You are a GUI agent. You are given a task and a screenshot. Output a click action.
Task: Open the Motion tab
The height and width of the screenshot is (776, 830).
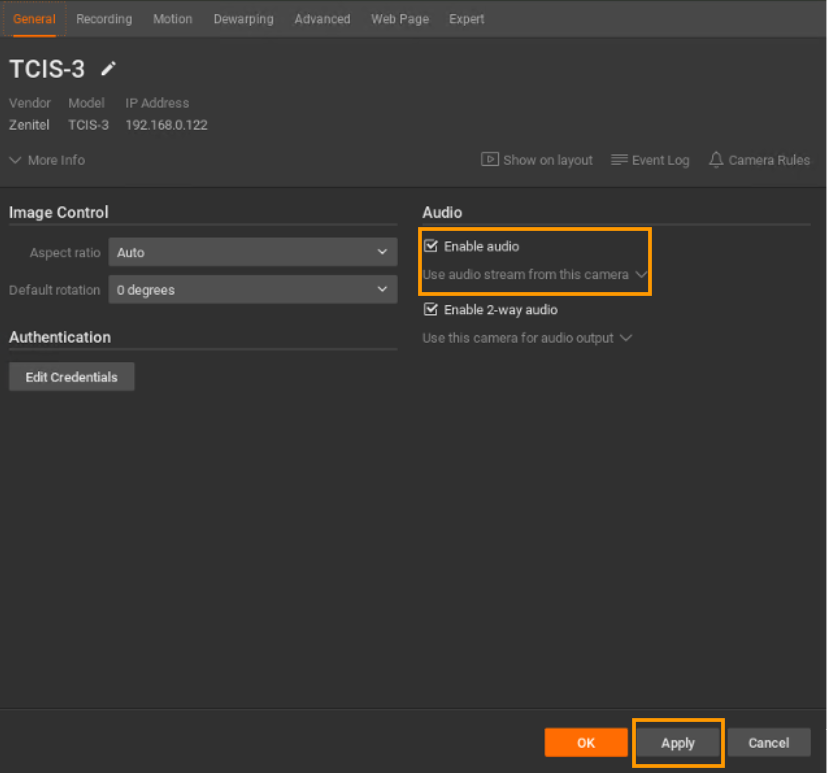[173, 19]
